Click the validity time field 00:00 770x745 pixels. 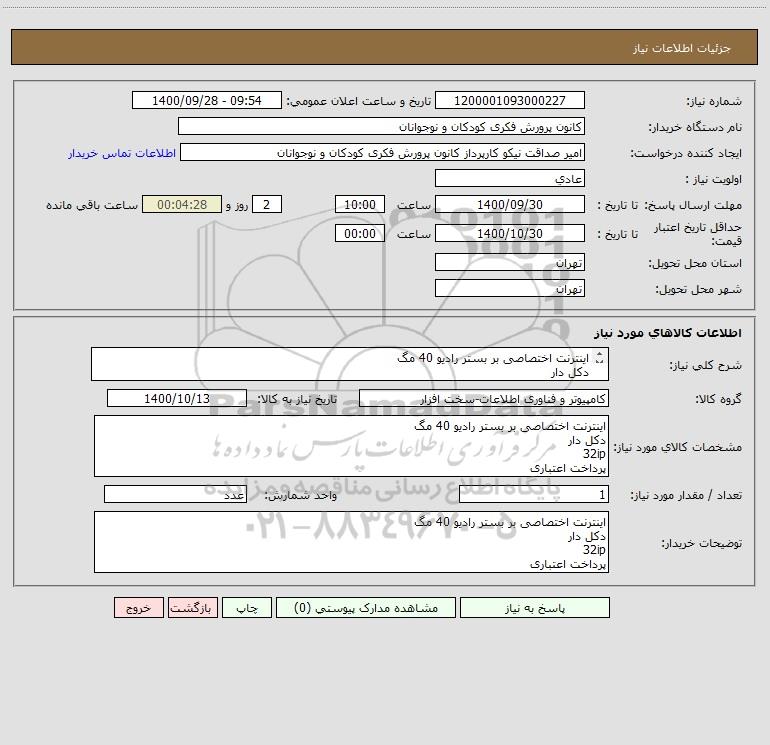(x=360, y=233)
